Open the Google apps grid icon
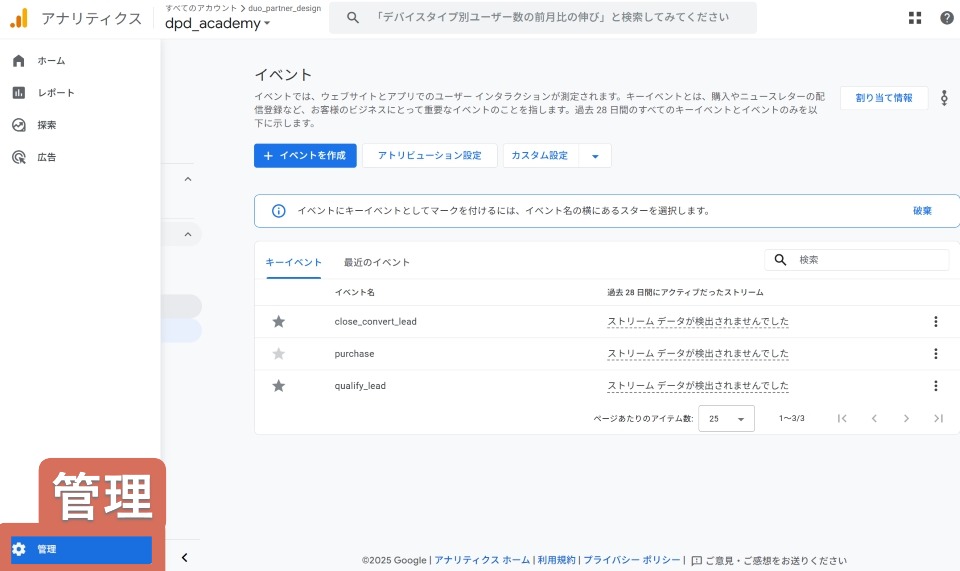 pos(915,18)
